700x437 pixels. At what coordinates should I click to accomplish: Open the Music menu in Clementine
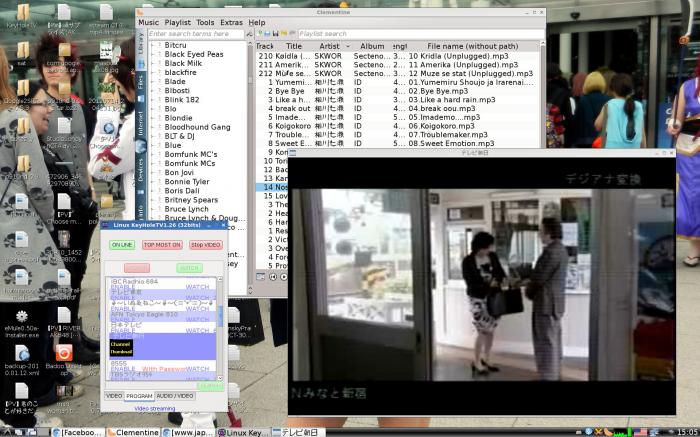coord(148,22)
